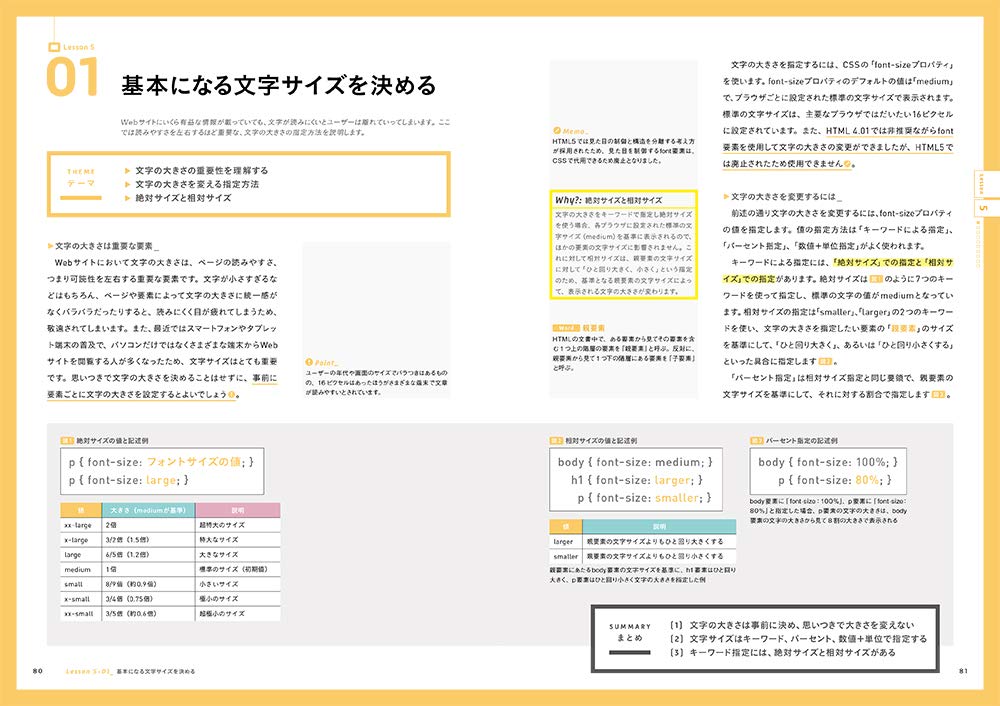Click the orange Point_ icon
The width and height of the screenshot is (1000, 706).
click(309, 362)
